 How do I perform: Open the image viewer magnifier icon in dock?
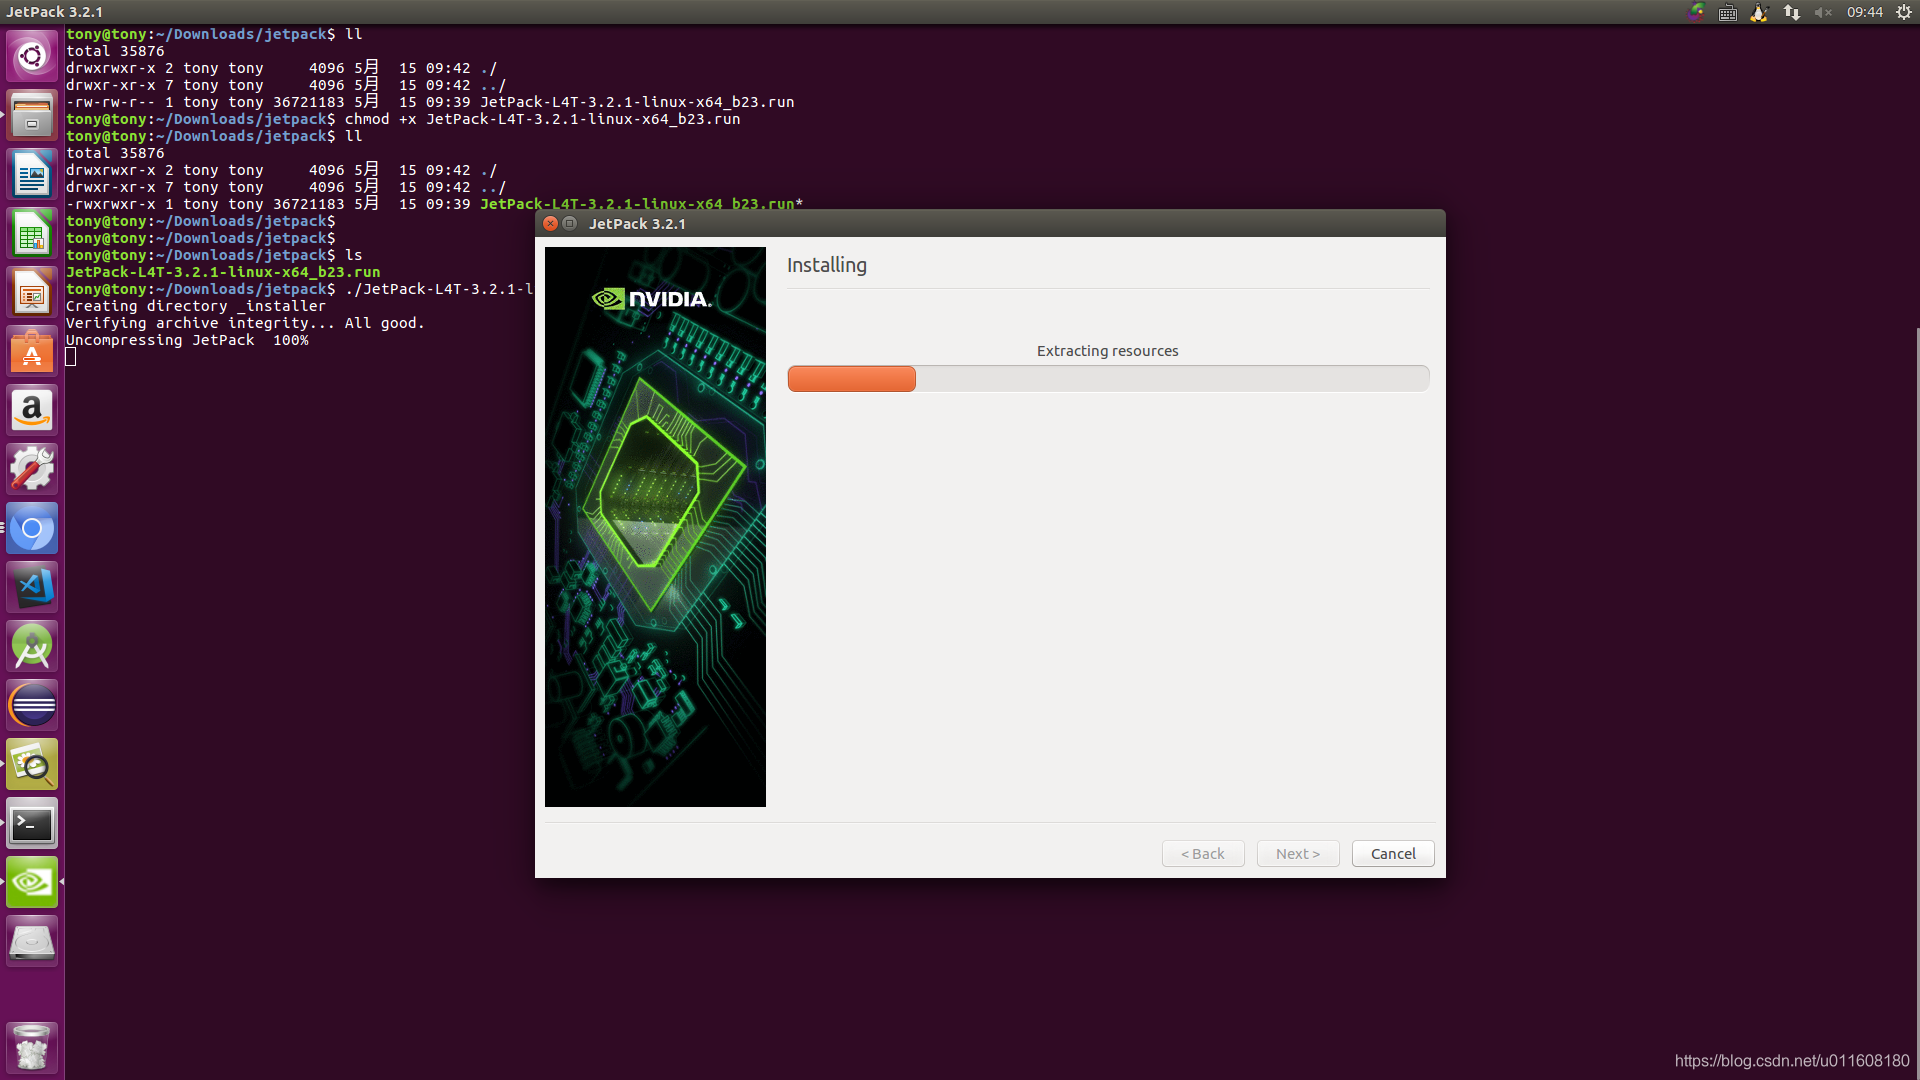(32, 764)
